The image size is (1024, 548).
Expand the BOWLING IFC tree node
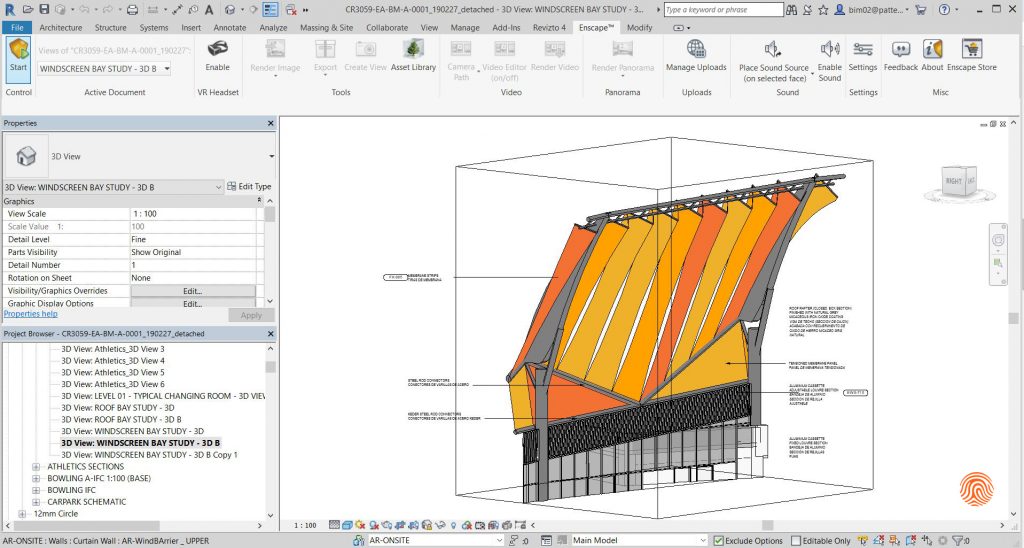(36, 491)
